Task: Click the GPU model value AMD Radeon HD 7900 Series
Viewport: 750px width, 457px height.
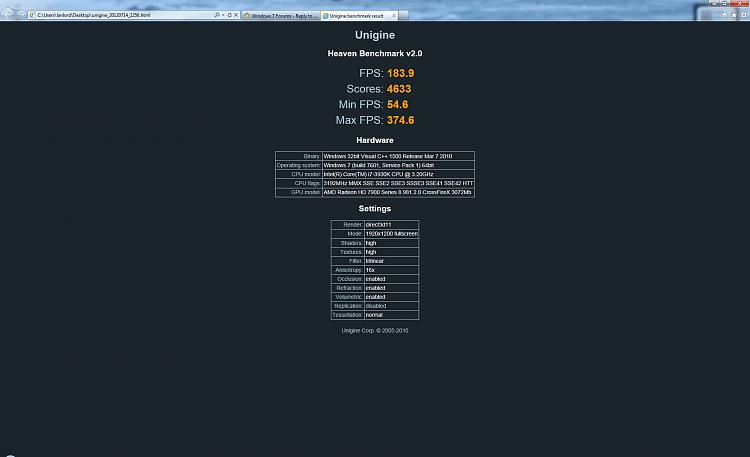Action: coord(398,192)
